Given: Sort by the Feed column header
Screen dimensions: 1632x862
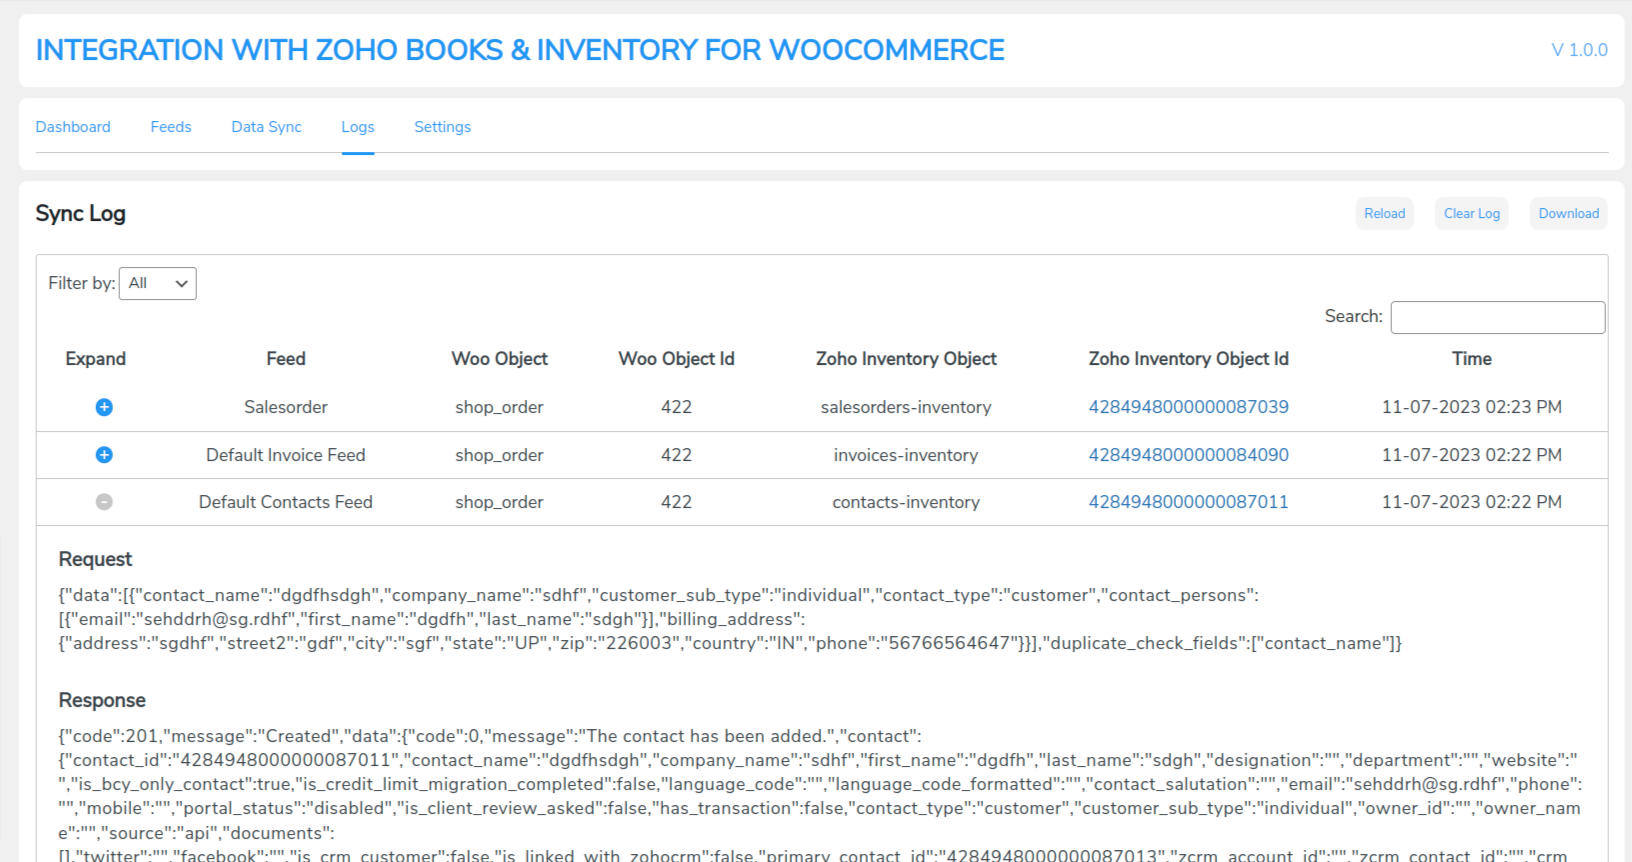Looking at the screenshot, I should tap(286, 359).
